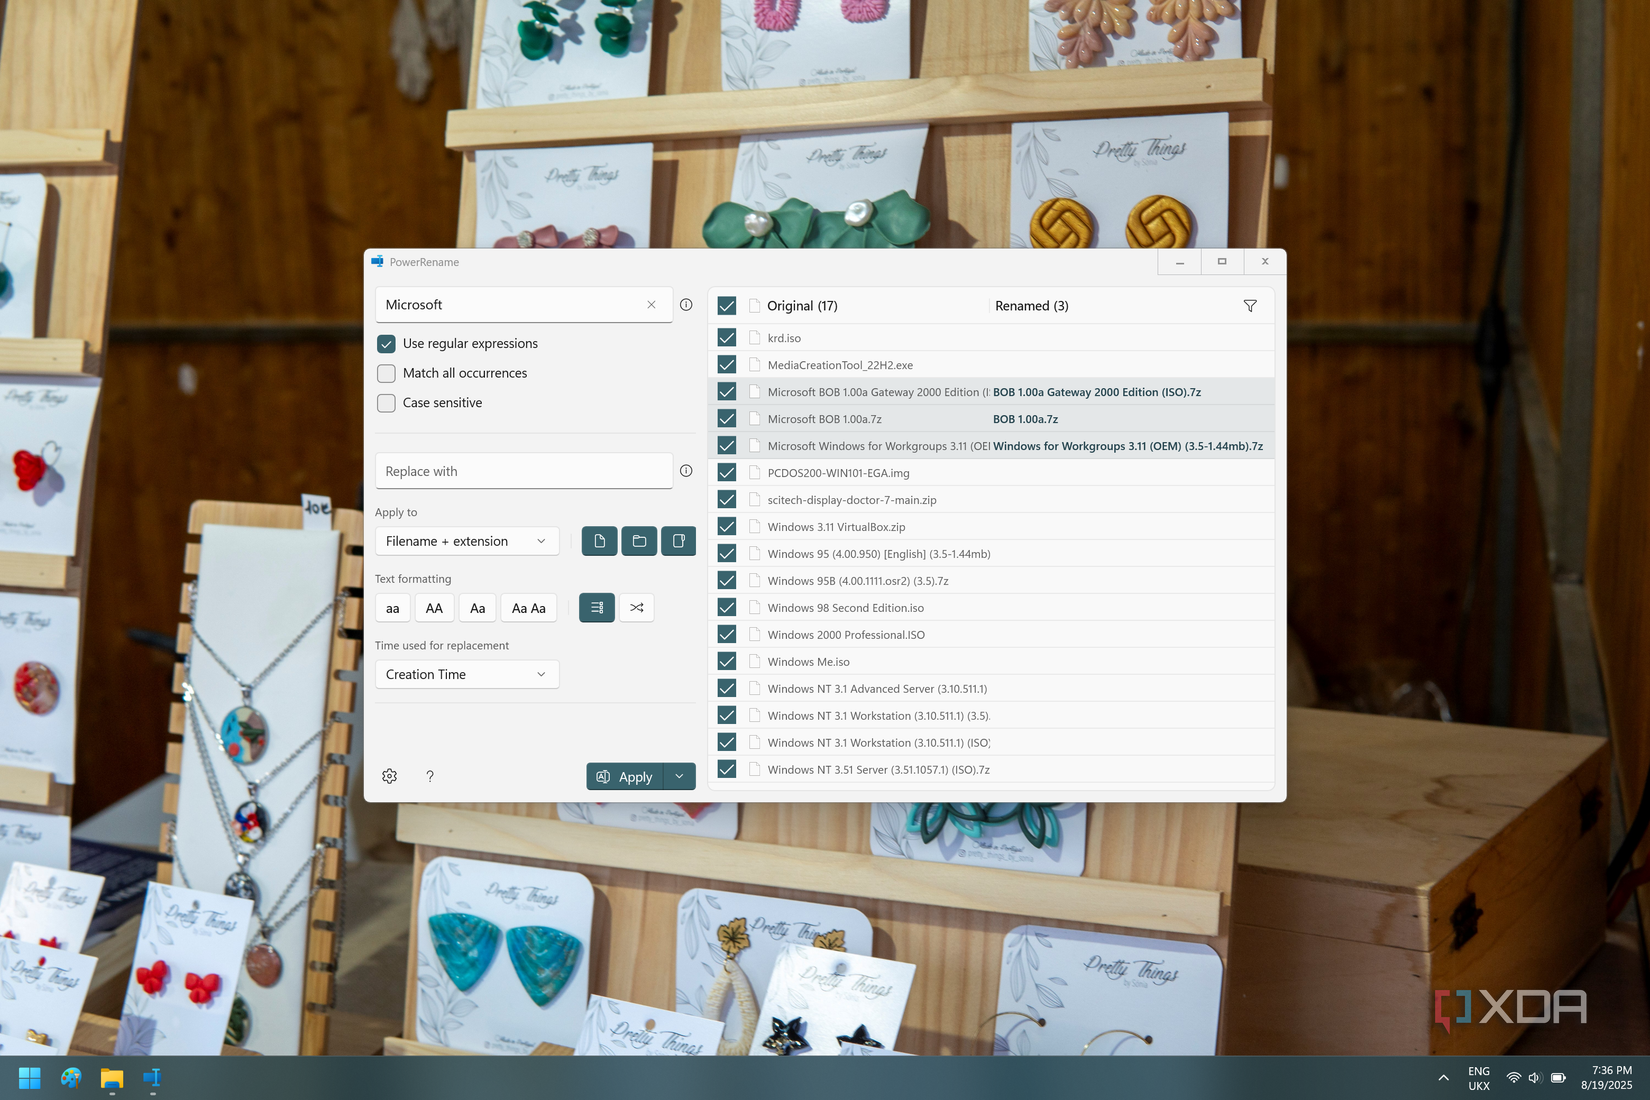Viewport: 1650px width, 1100px height.
Task: Click the Renamed (3) column header
Action: (1031, 306)
